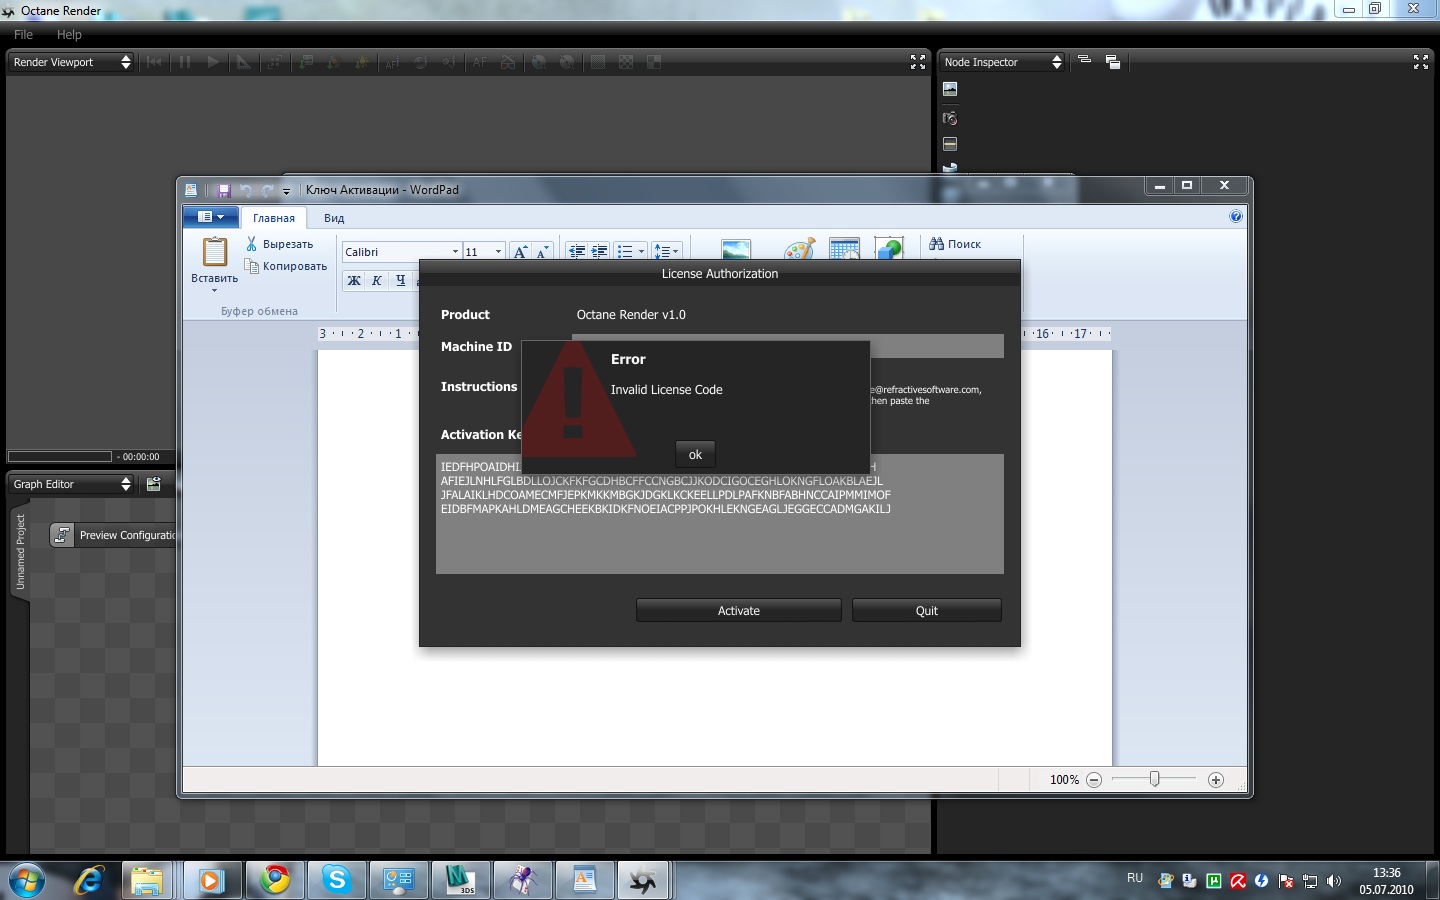Screen dimensions: 1440x900
Task: Open the Help menu in Octane Render
Action: pos(69,34)
